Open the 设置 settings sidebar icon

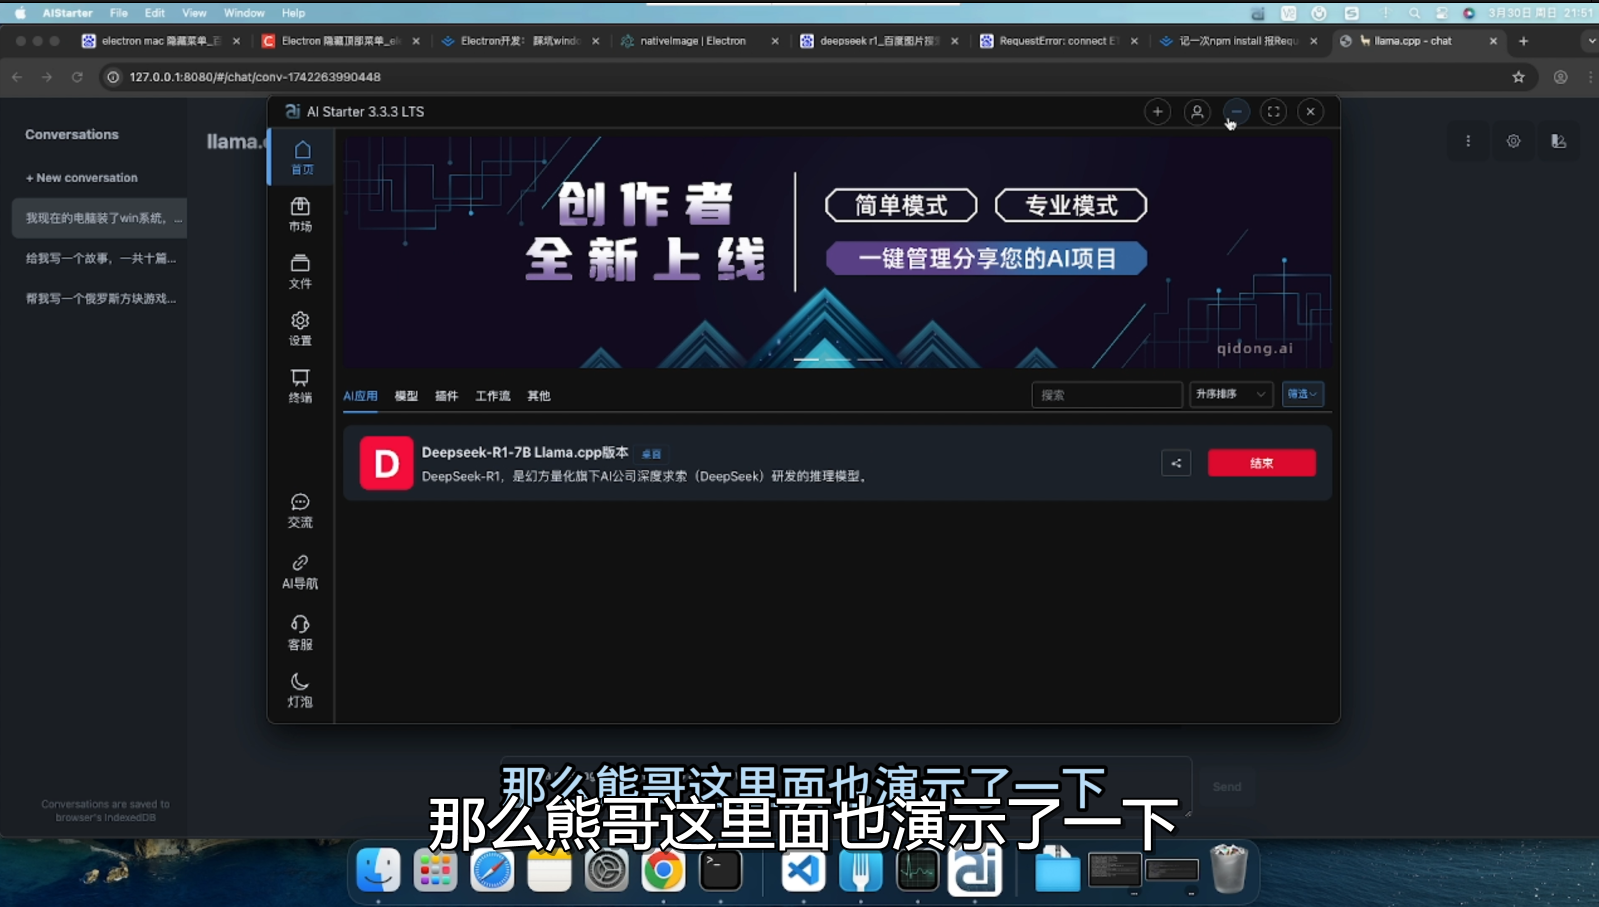click(300, 328)
